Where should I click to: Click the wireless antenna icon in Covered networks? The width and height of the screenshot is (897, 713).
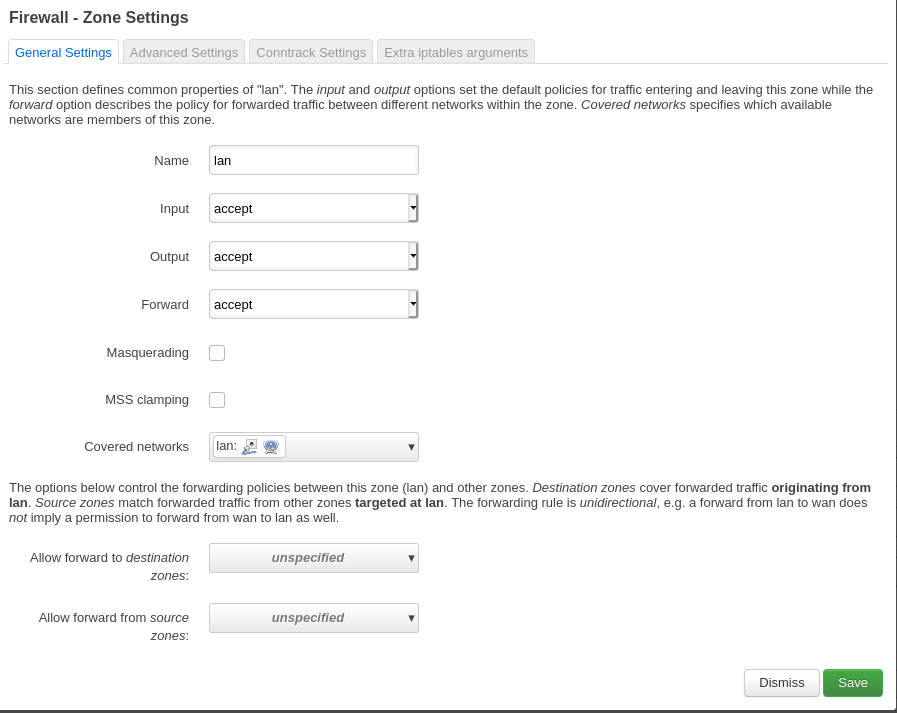click(271, 446)
